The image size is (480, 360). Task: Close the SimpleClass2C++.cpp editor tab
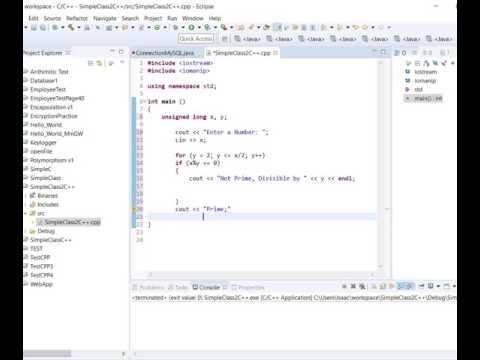275,53
